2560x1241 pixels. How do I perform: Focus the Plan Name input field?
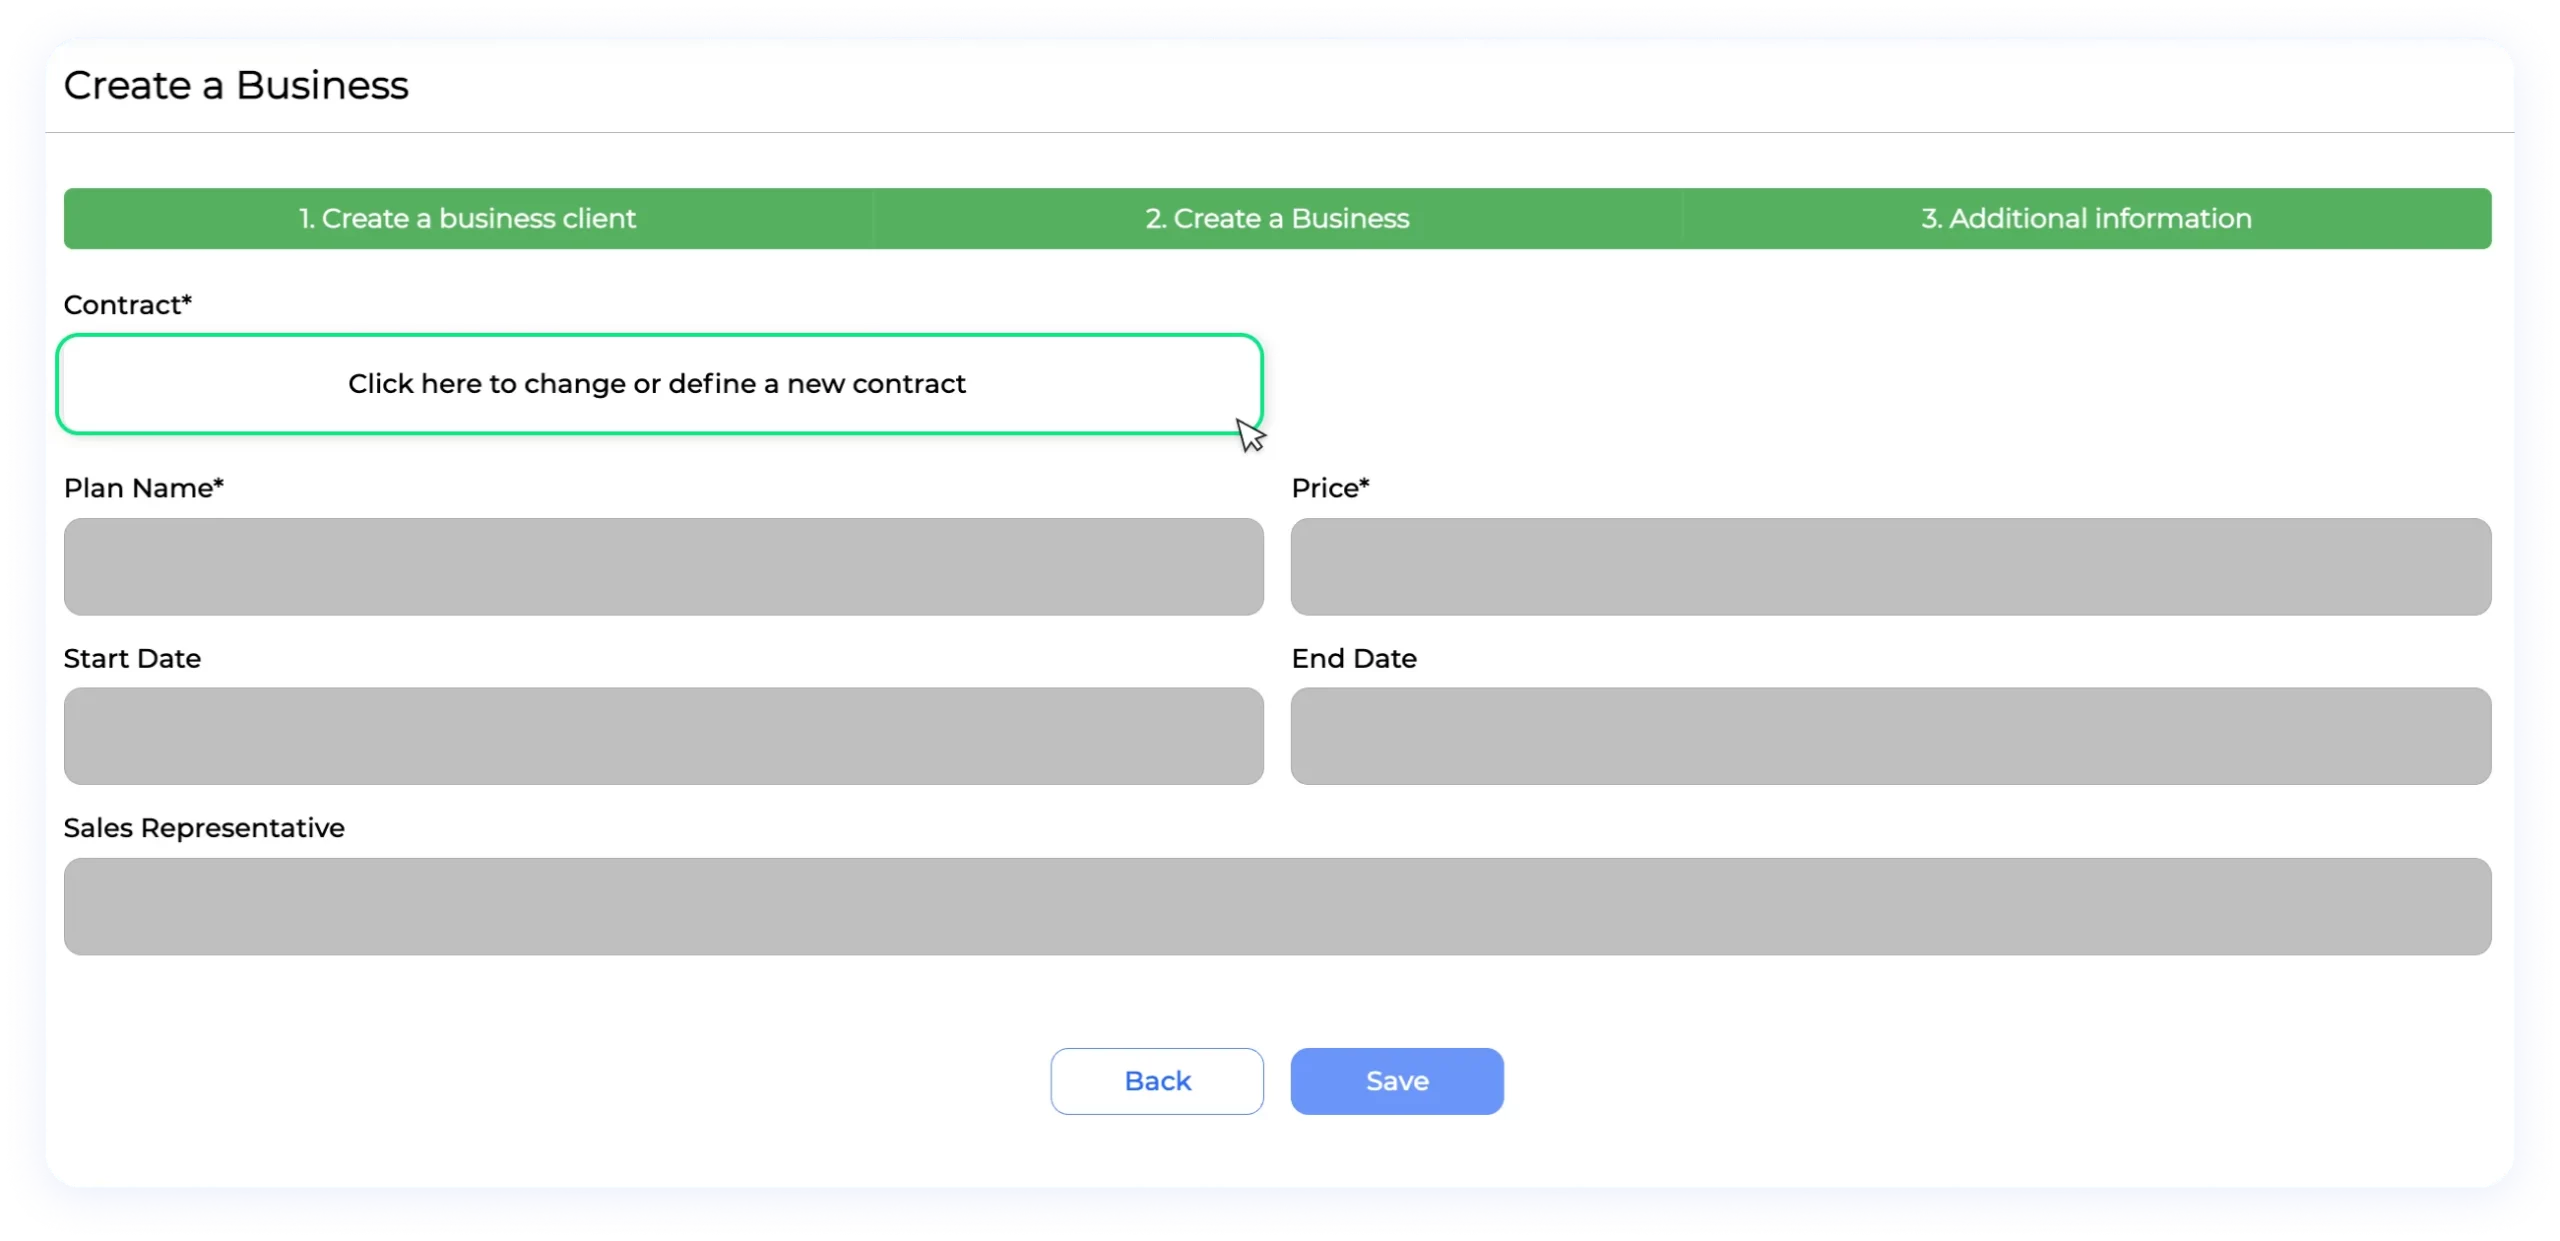tap(663, 566)
